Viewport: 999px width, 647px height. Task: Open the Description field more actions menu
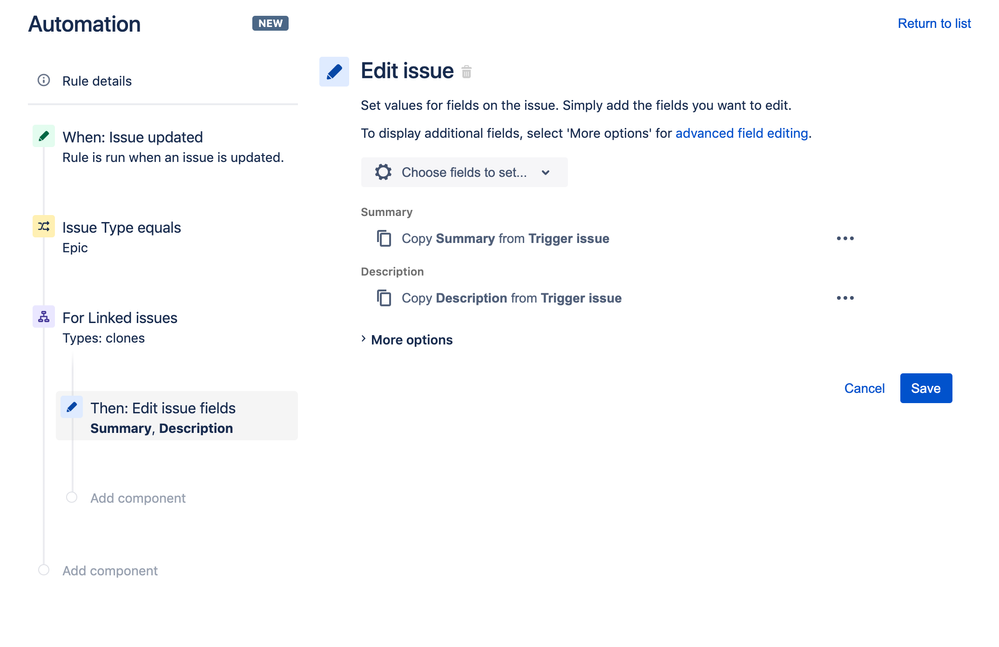[845, 298]
